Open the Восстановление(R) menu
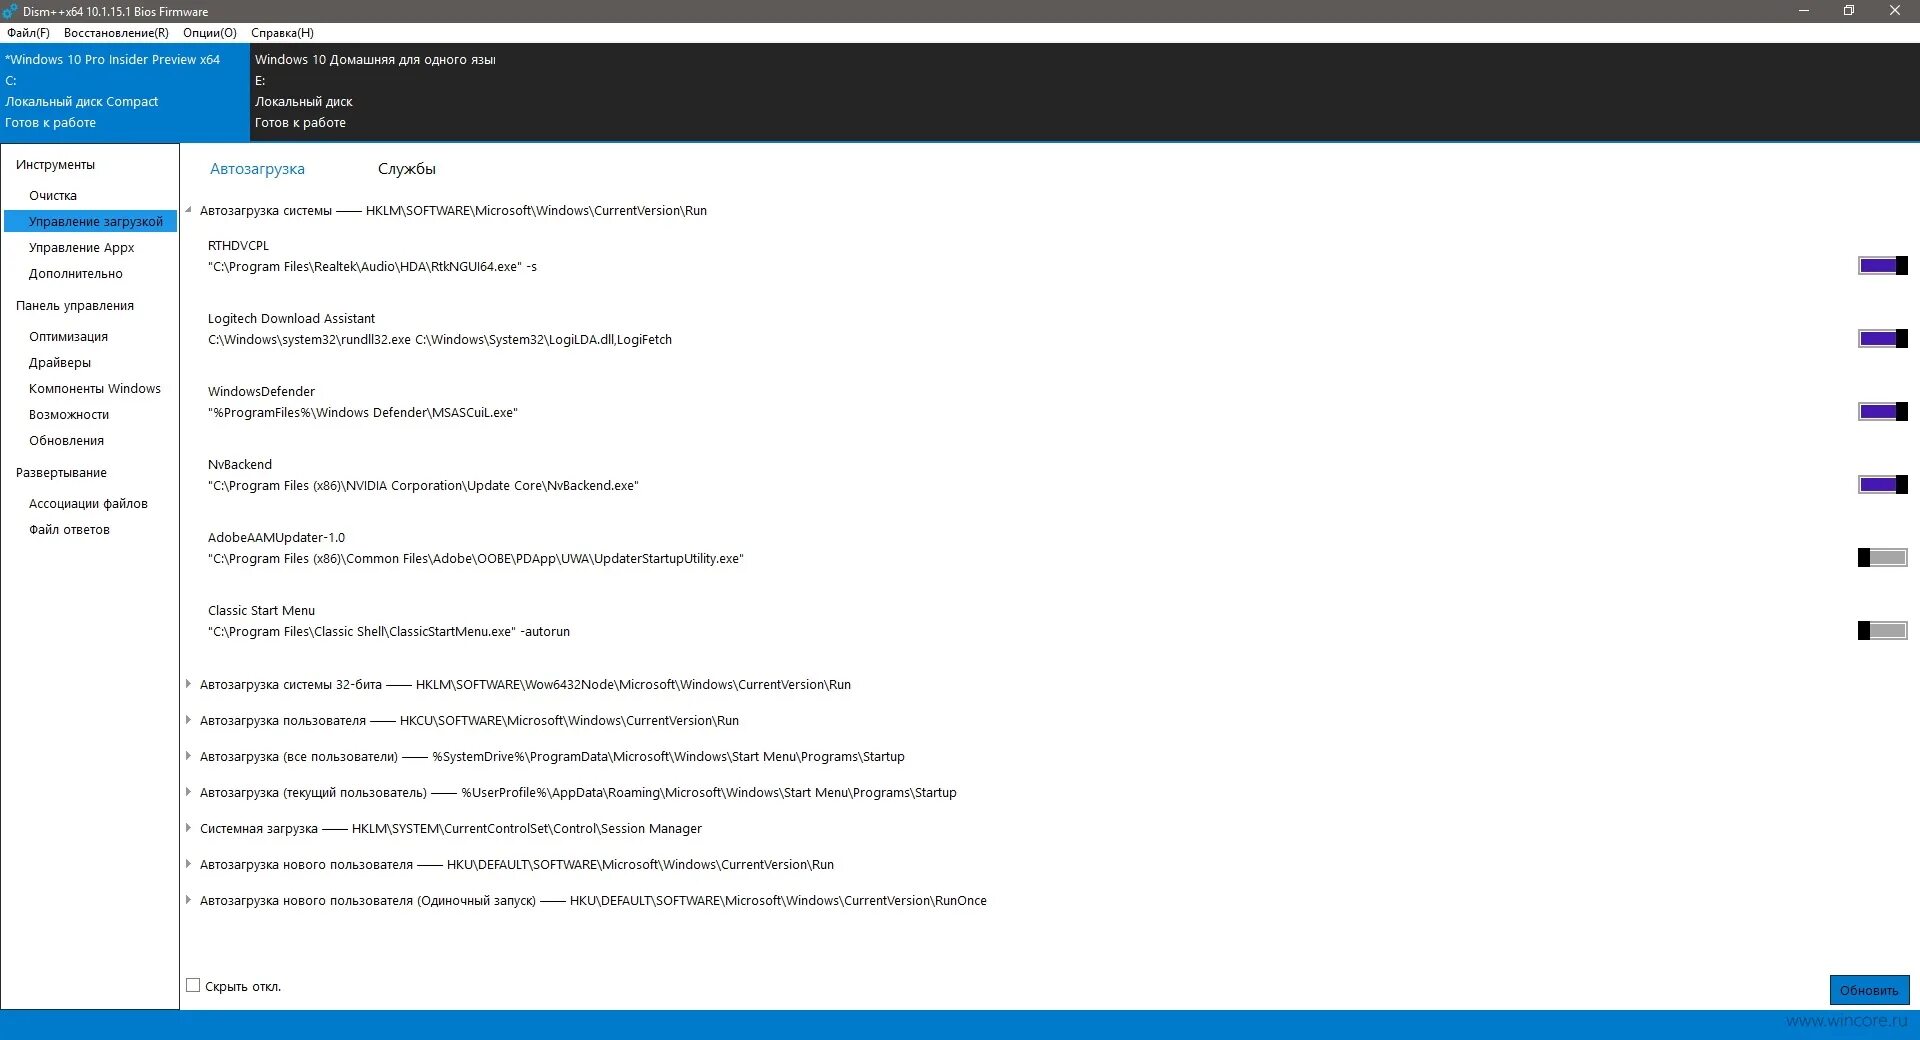 point(116,33)
